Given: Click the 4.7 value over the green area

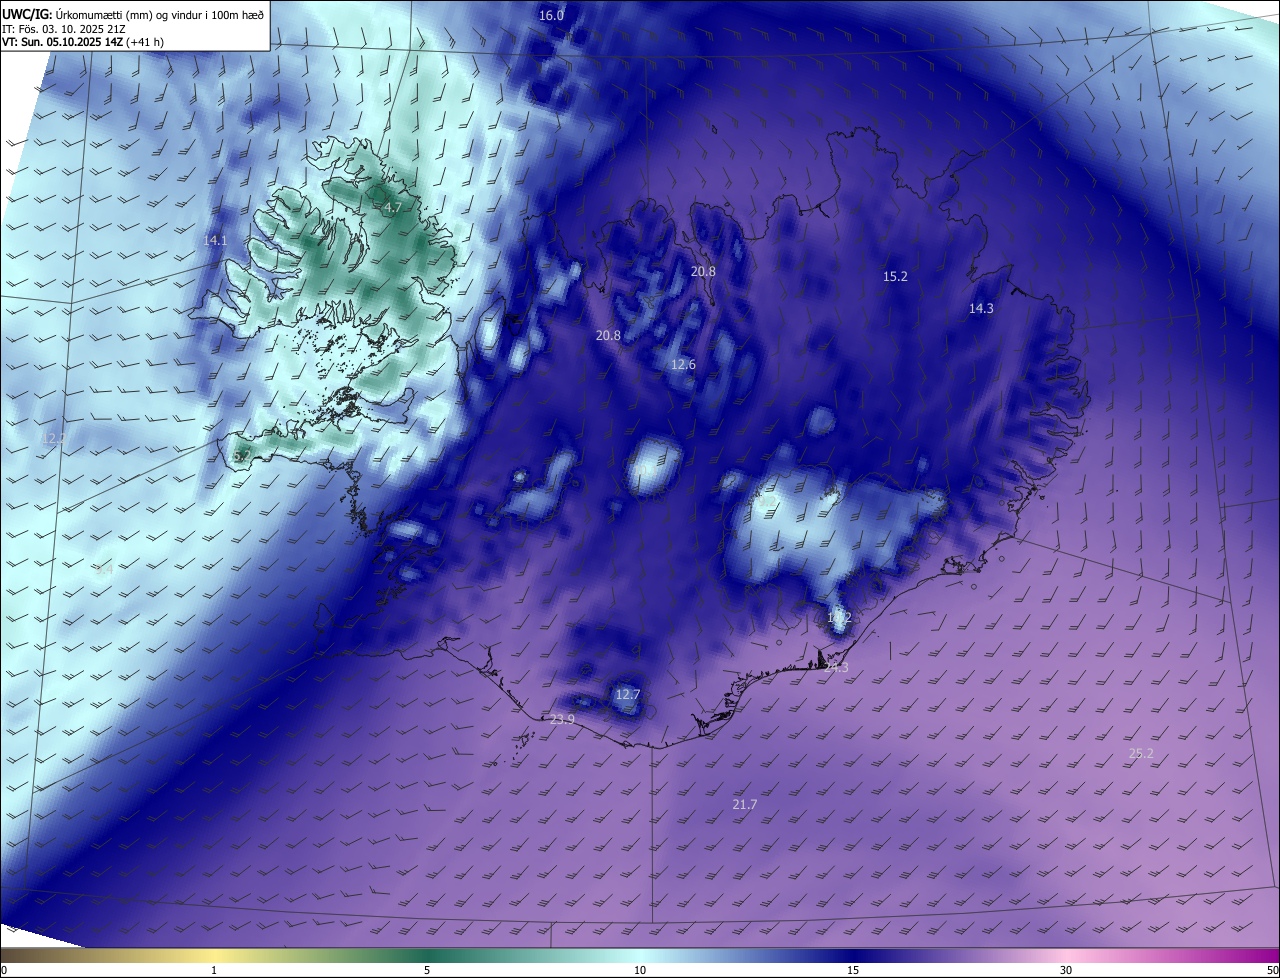Looking at the screenshot, I should click(392, 207).
